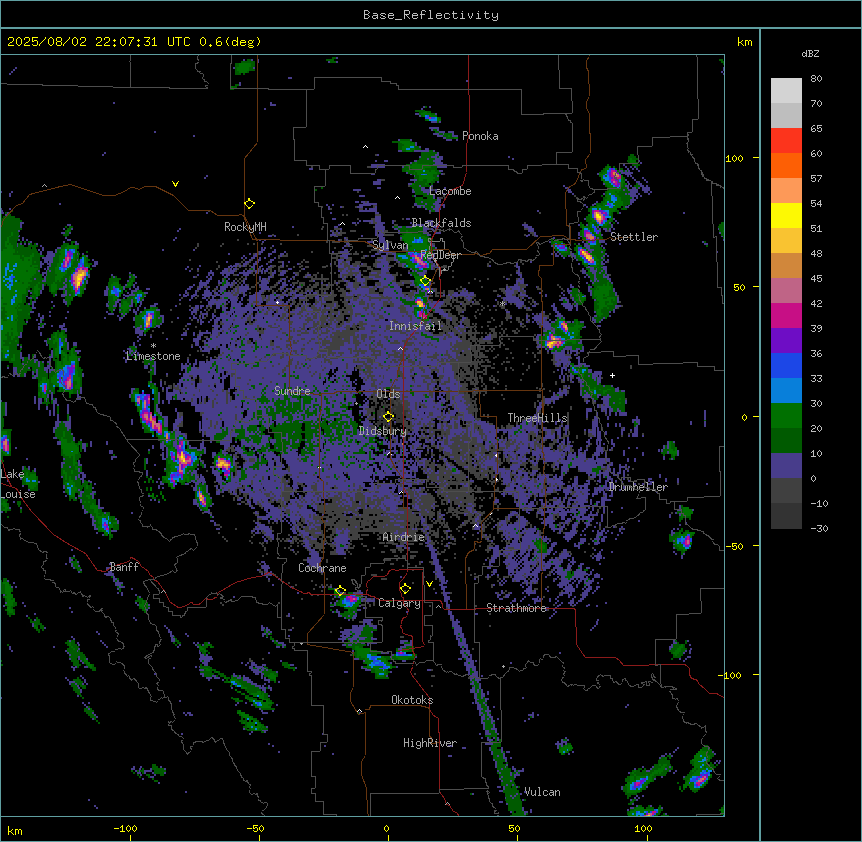Click the Olds city label
Image resolution: width=862 pixels, height=842 pixels.
[x=388, y=394]
